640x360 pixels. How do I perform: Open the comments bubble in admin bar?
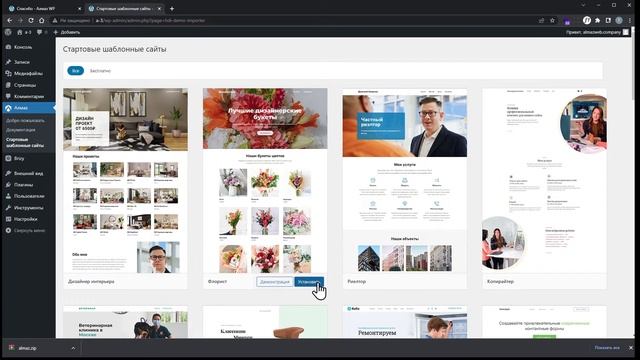[x=40, y=32]
